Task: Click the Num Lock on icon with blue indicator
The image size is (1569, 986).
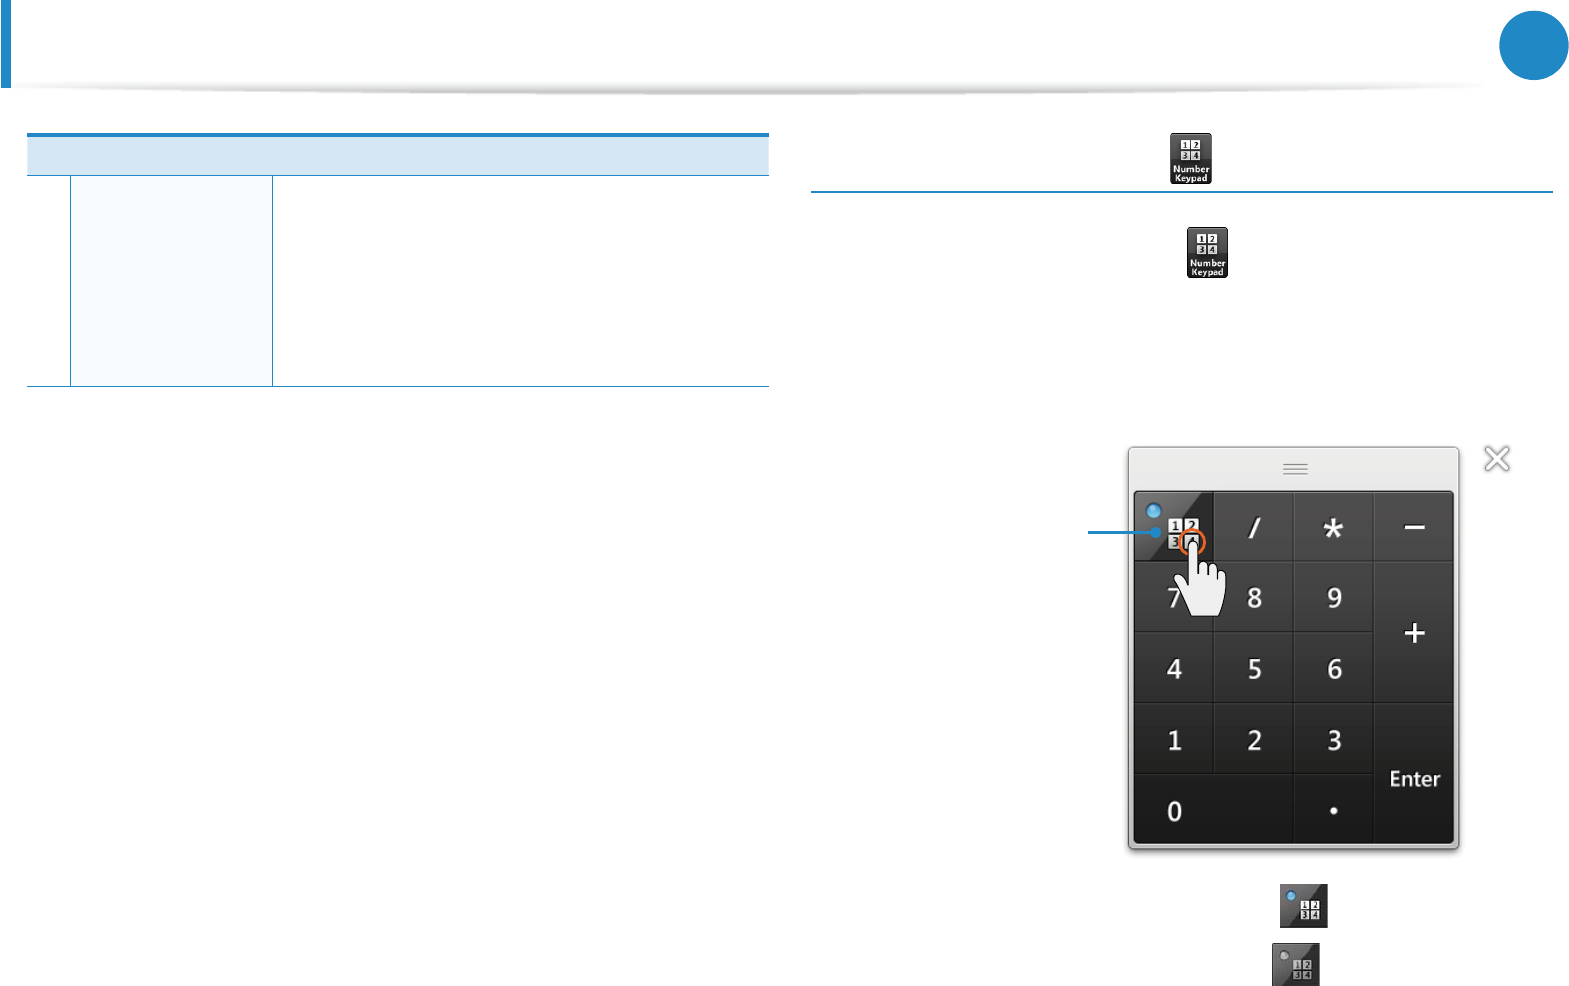Action: click(1304, 906)
